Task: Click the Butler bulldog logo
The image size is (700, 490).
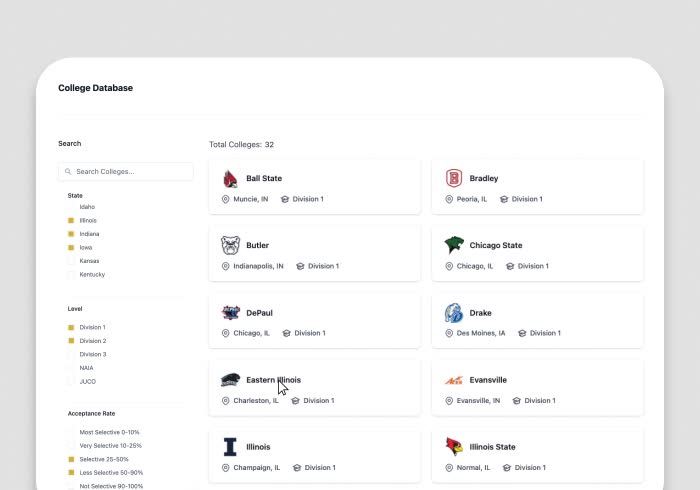Action: 230,245
